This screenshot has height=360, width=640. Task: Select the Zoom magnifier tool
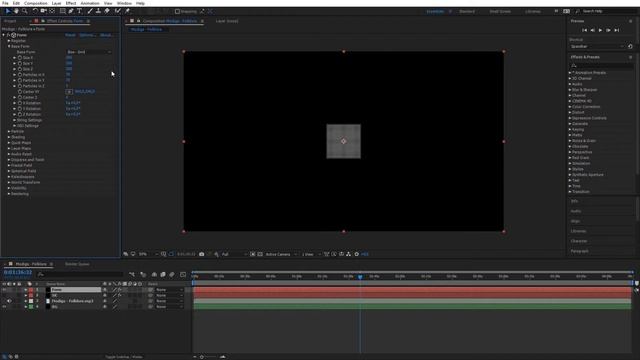pyautogui.click(x=24, y=11)
